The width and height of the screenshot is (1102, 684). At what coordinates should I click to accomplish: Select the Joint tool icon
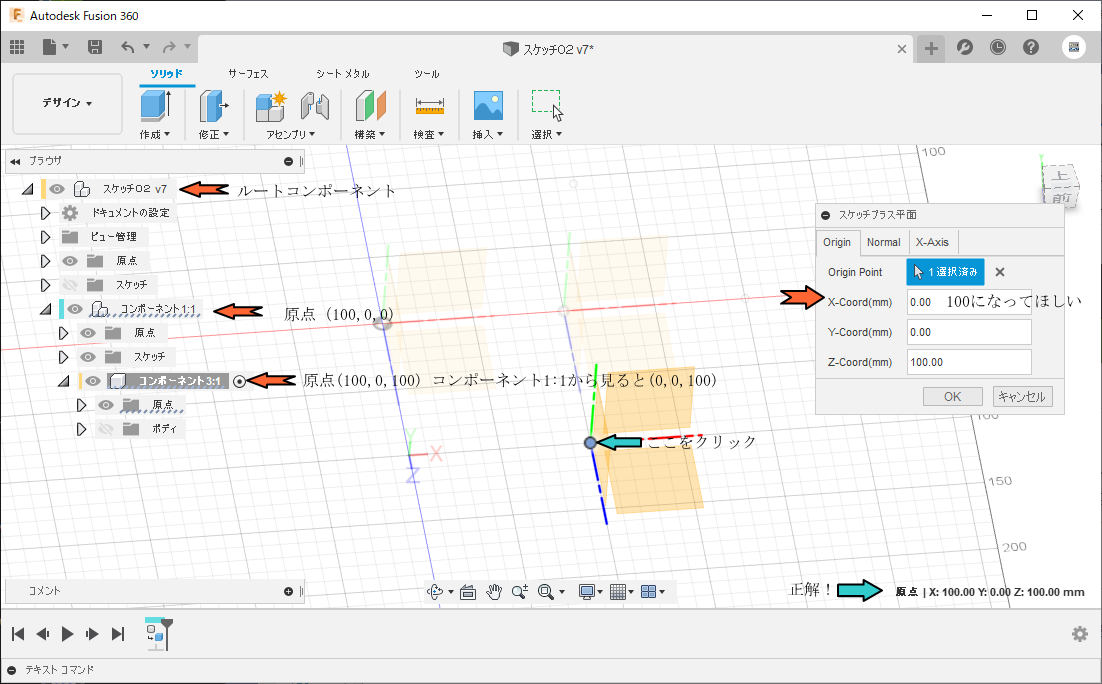tap(315, 107)
